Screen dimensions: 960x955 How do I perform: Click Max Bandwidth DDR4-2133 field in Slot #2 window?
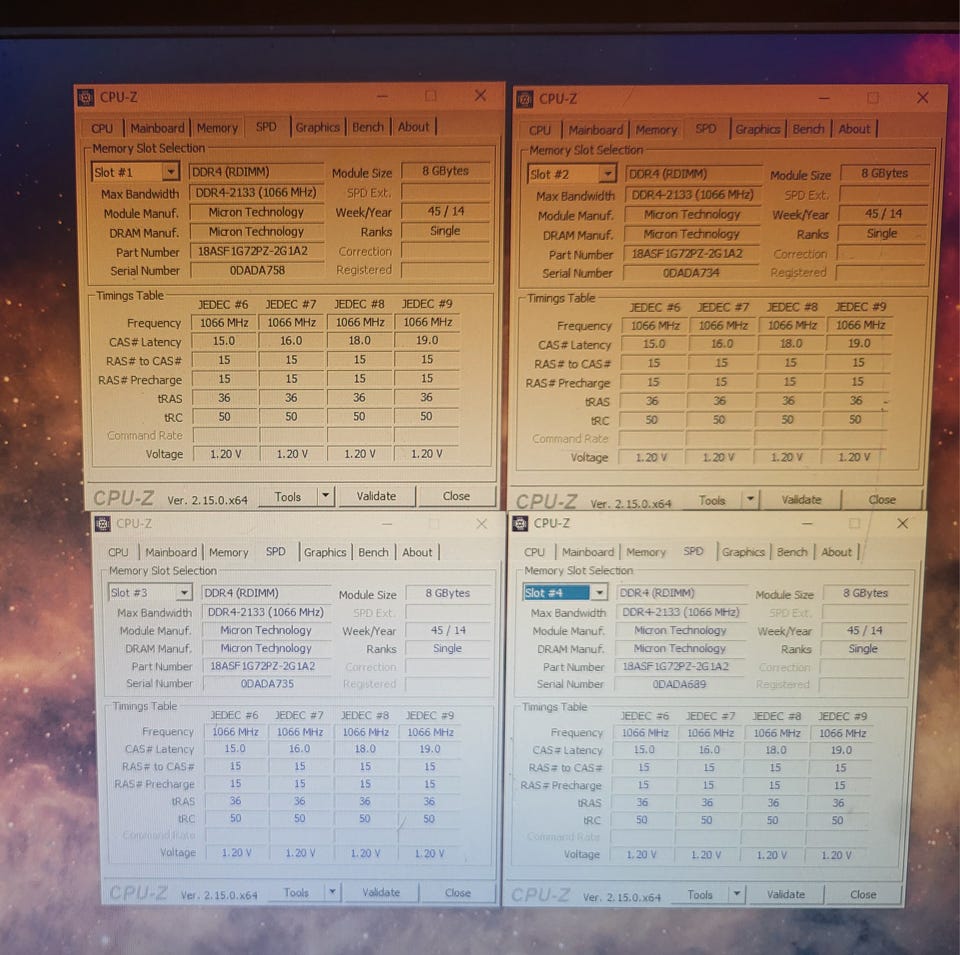click(x=692, y=195)
